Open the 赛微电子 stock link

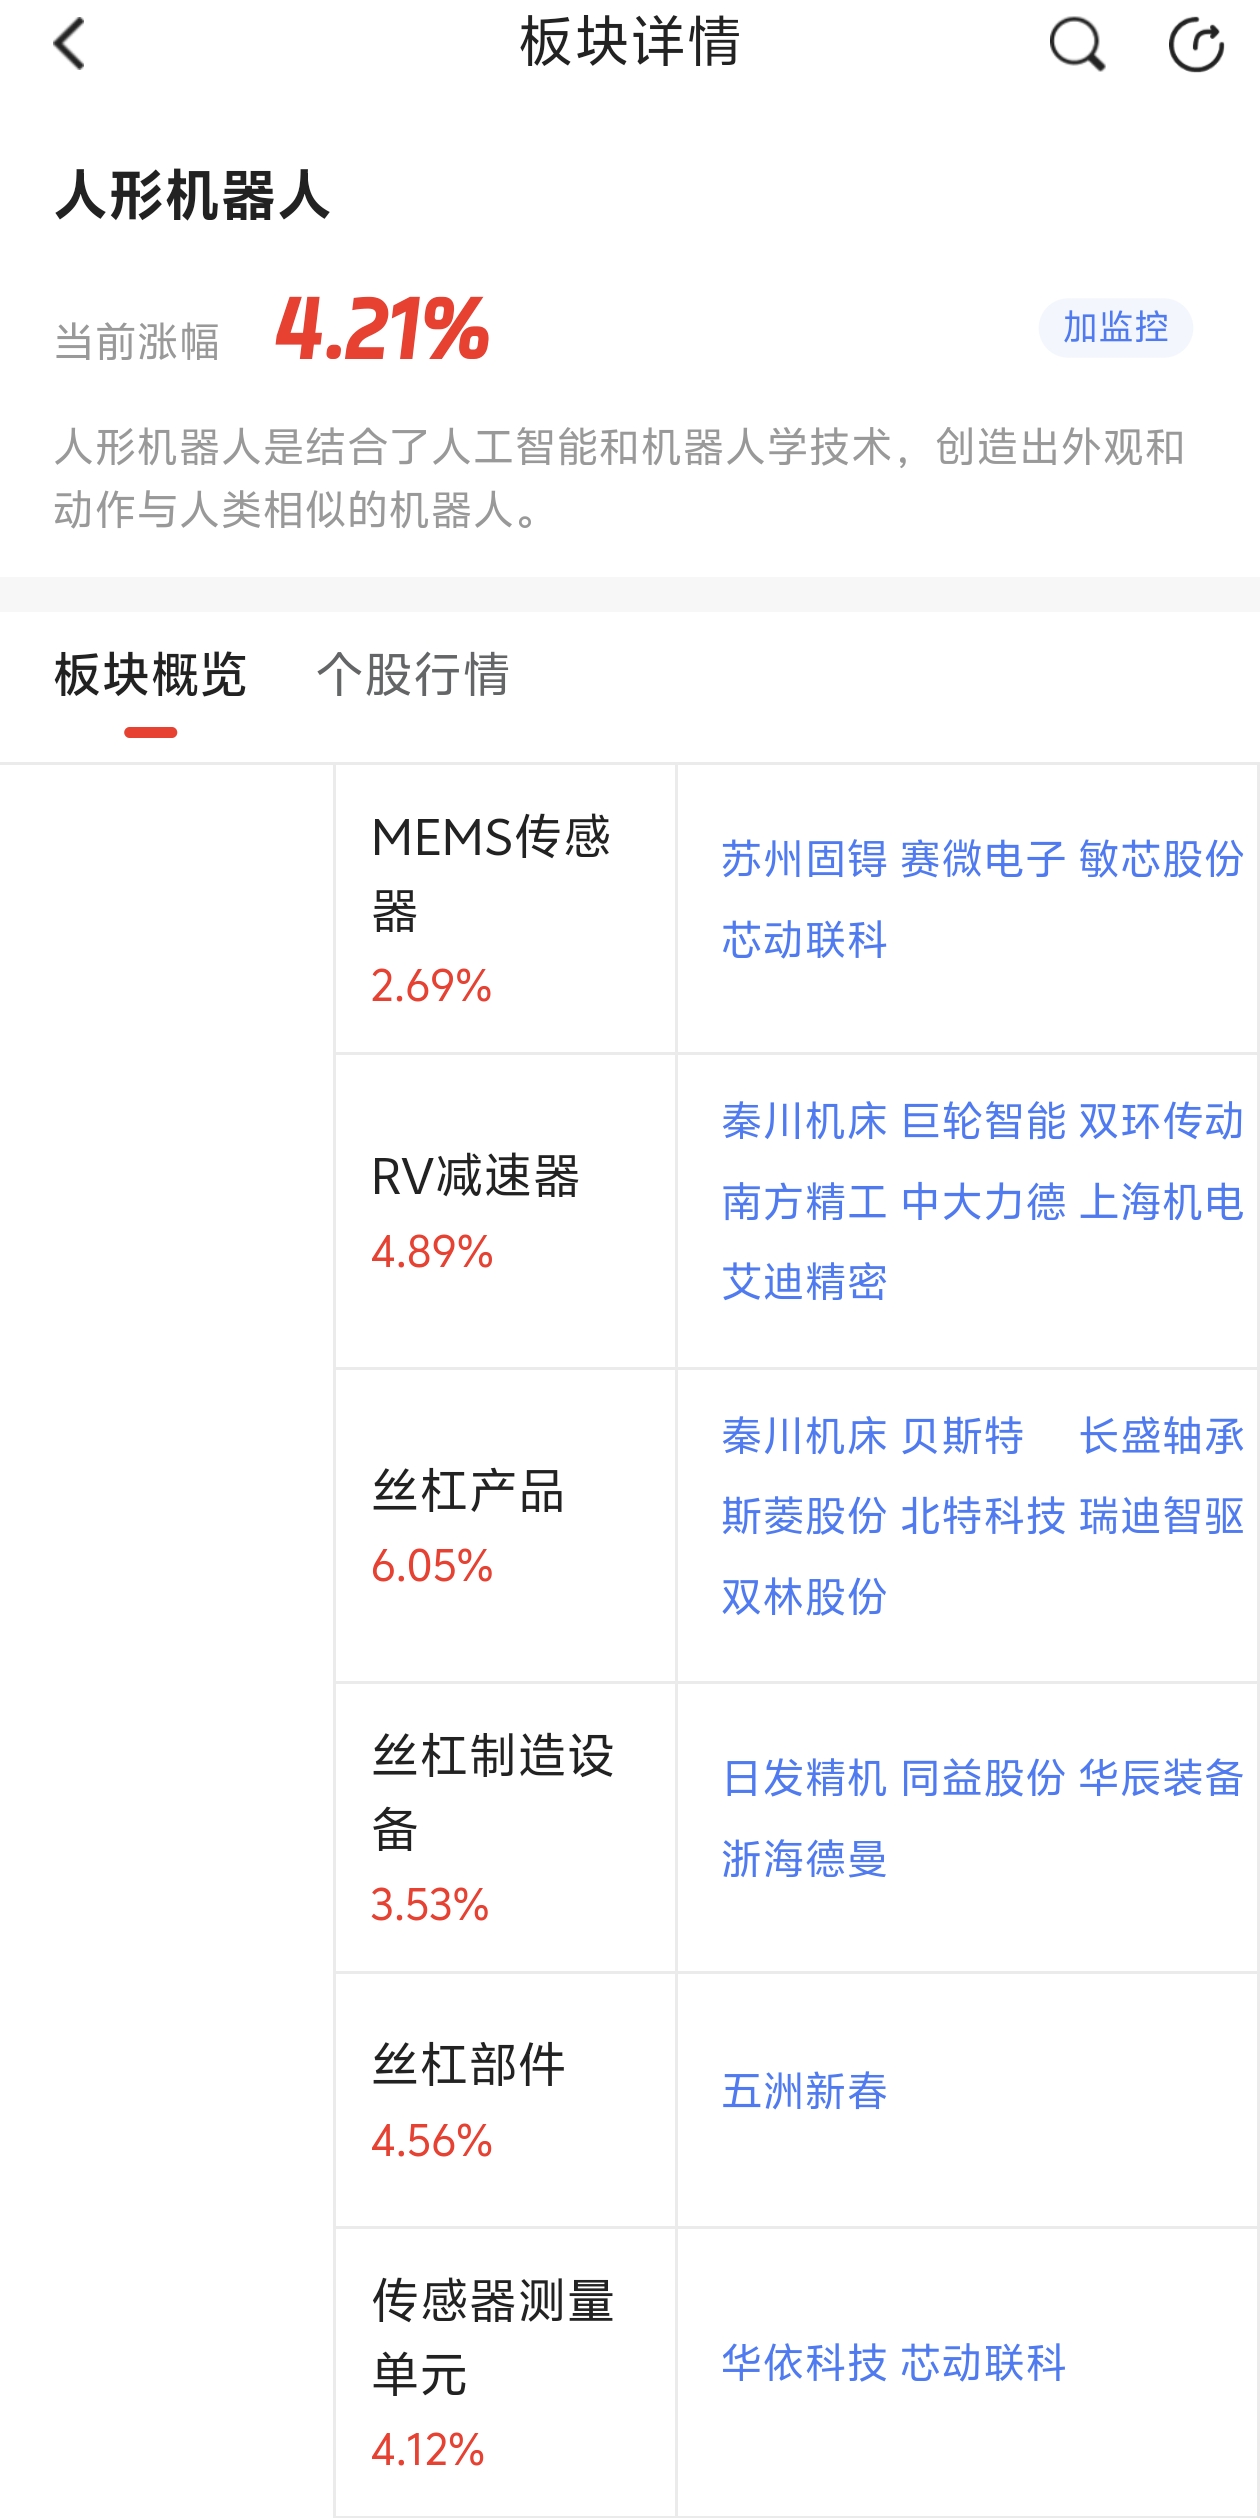(983, 859)
